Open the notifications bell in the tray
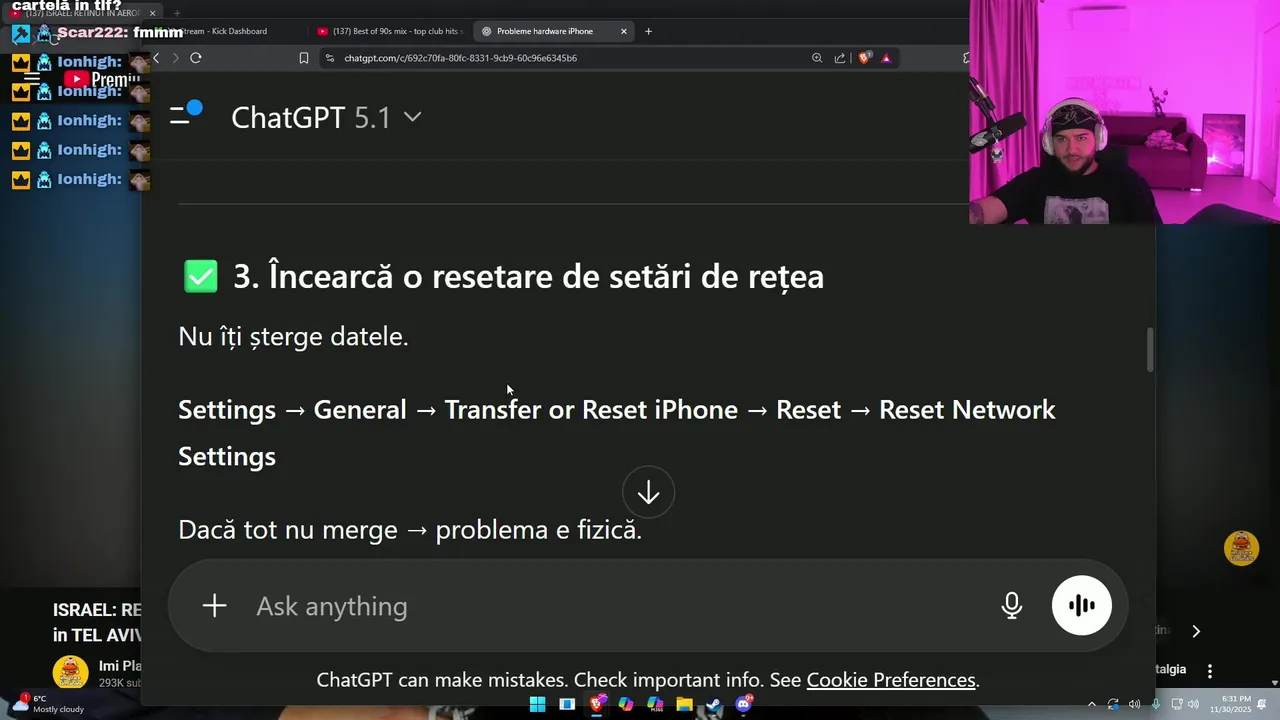This screenshot has width=1280, height=720. (1262, 704)
